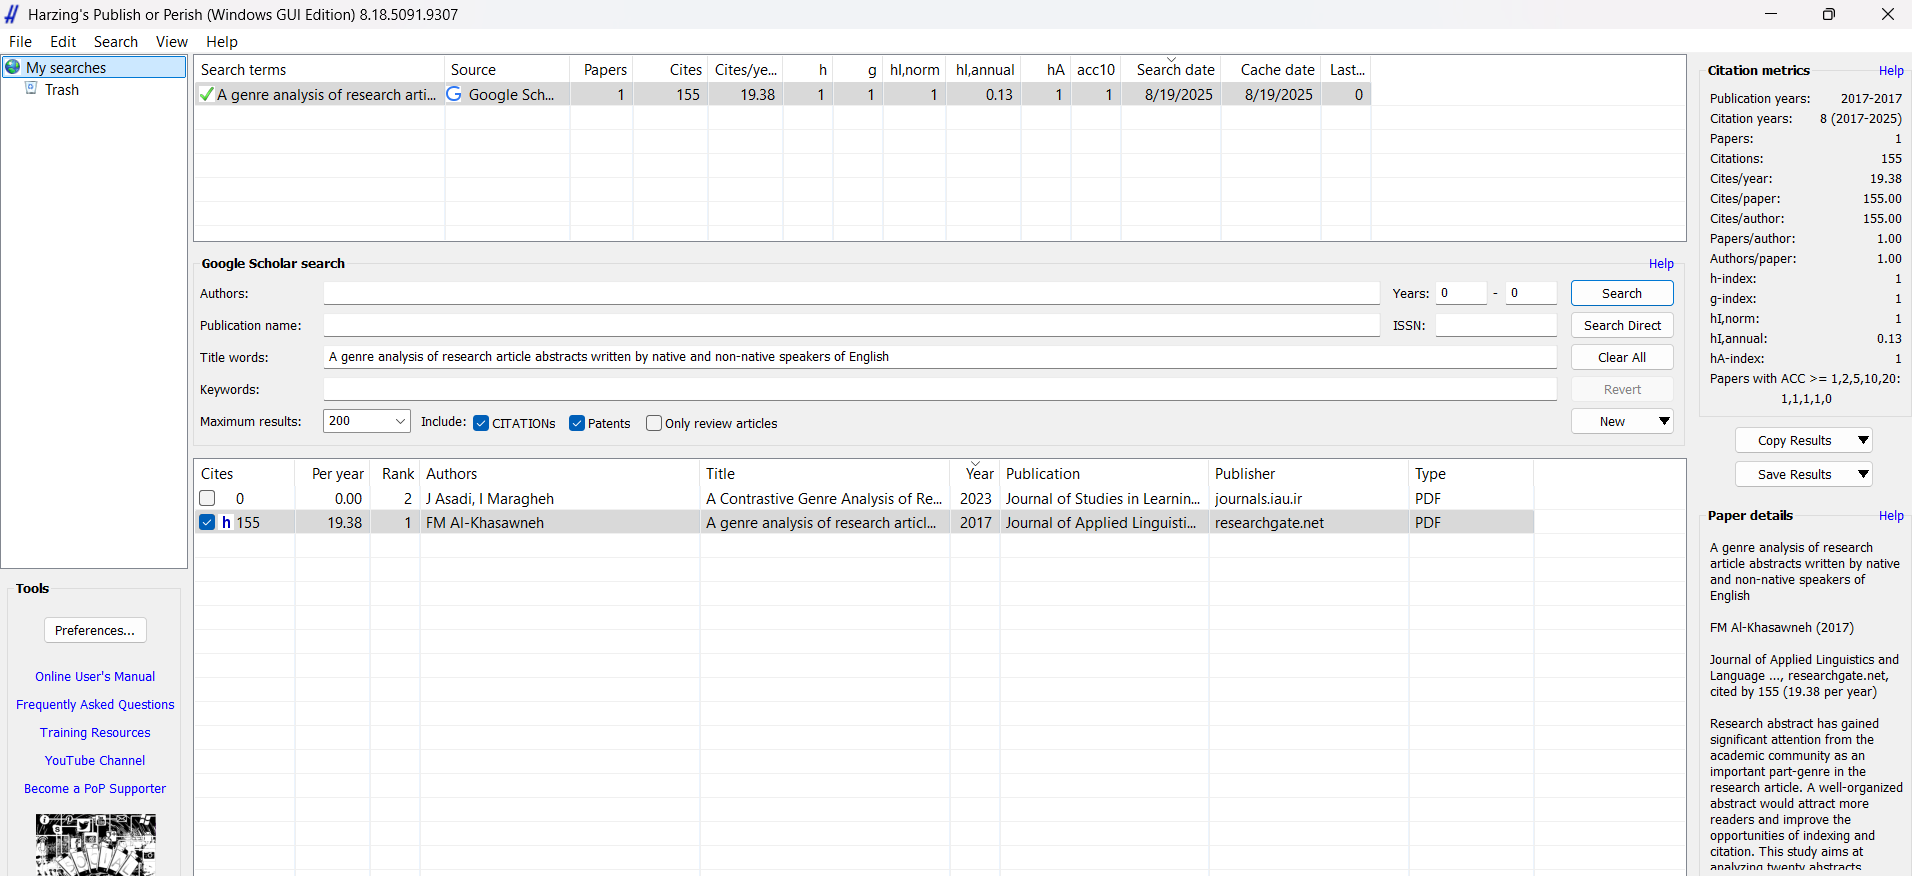Sort results by Publisher column header

point(1308,474)
